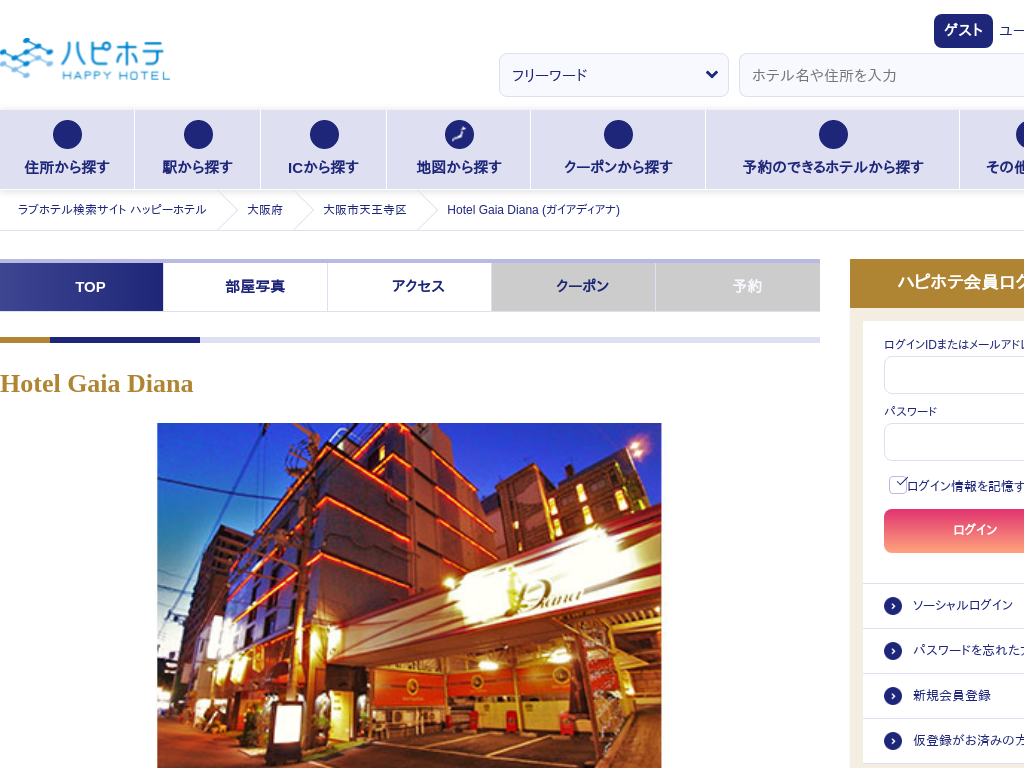Screen dimensions: 1024x768
Task: Open ICから探す search menu
Action: [x=324, y=150]
